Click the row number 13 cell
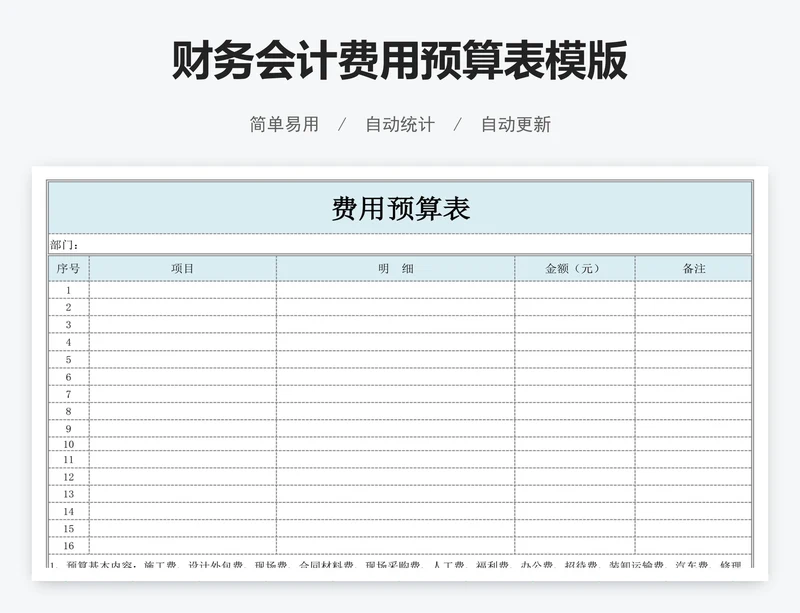This screenshot has width=800, height=613. pos(69,494)
